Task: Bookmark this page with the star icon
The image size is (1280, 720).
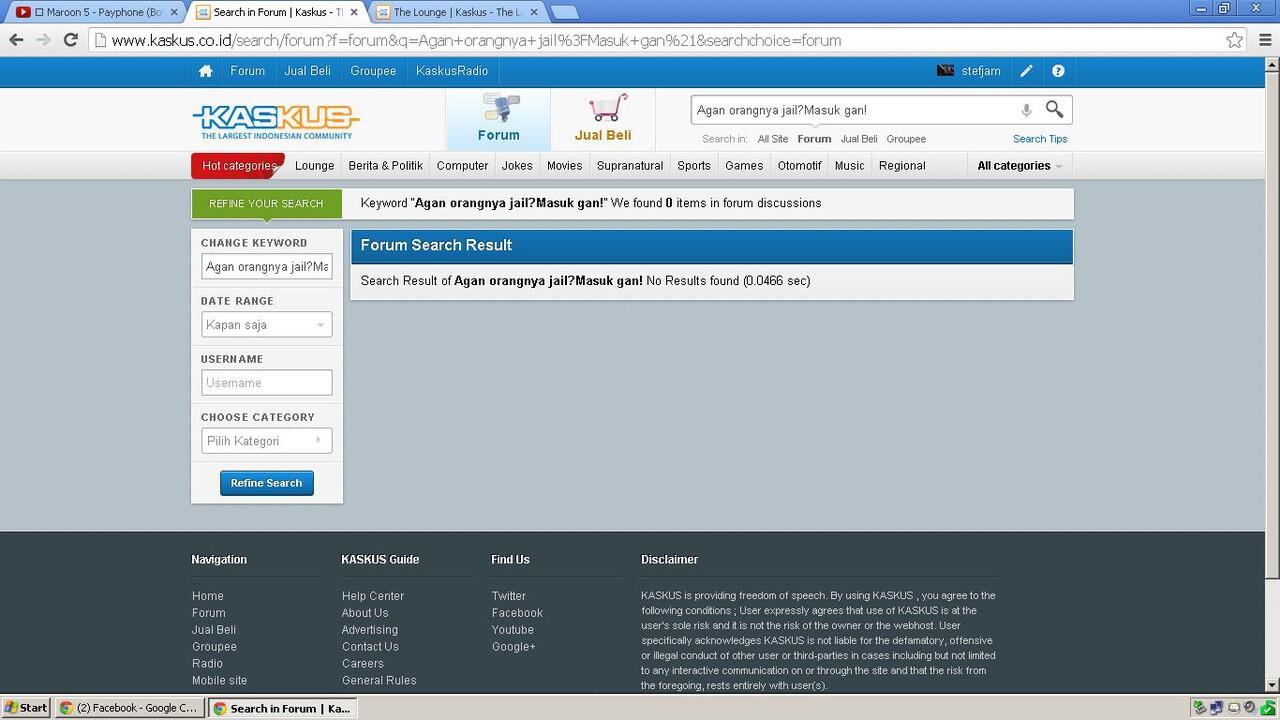Action: pyautogui.click(x=1235, y=40)
